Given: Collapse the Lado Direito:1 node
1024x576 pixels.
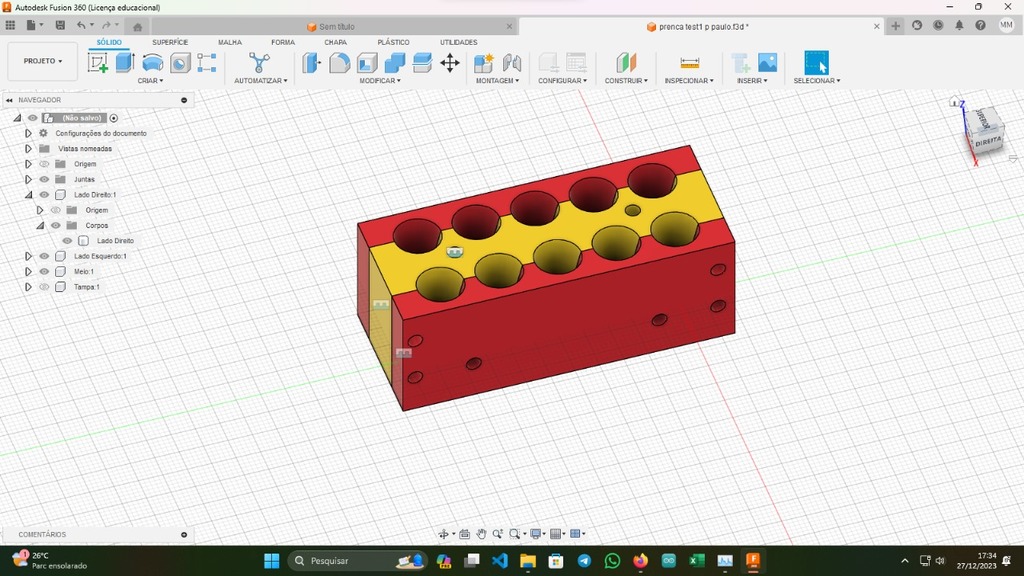Looking at the screenshot, I should (28, 195).
